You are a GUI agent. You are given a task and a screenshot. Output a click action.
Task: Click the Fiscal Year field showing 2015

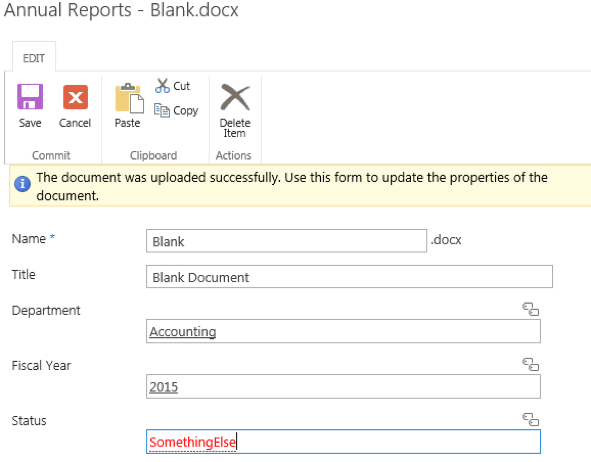point(343,386)
